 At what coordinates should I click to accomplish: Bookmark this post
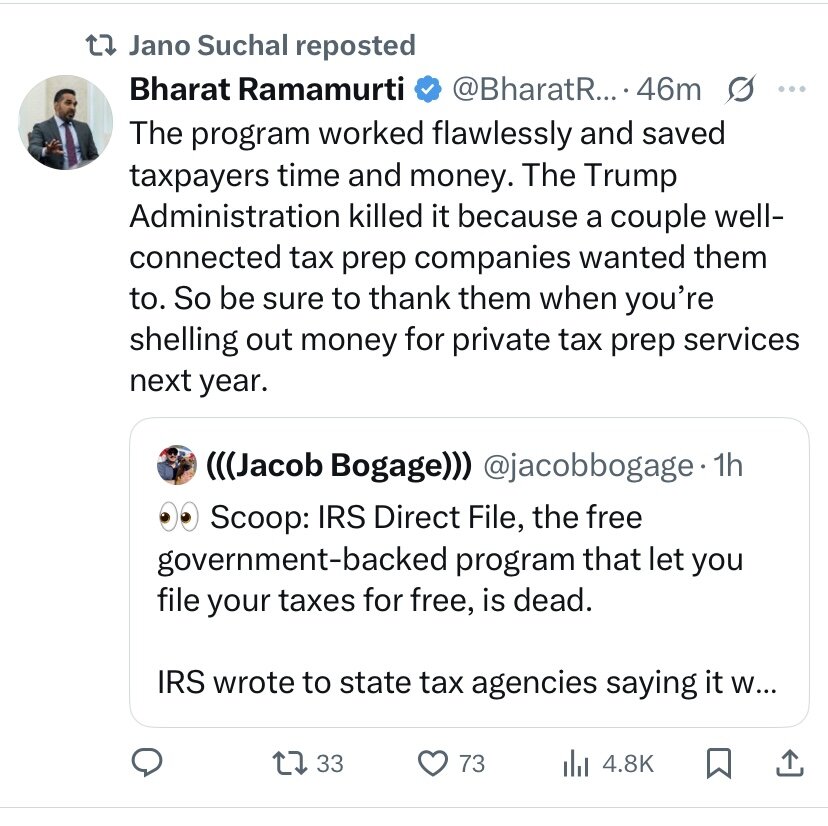(717, 764)
